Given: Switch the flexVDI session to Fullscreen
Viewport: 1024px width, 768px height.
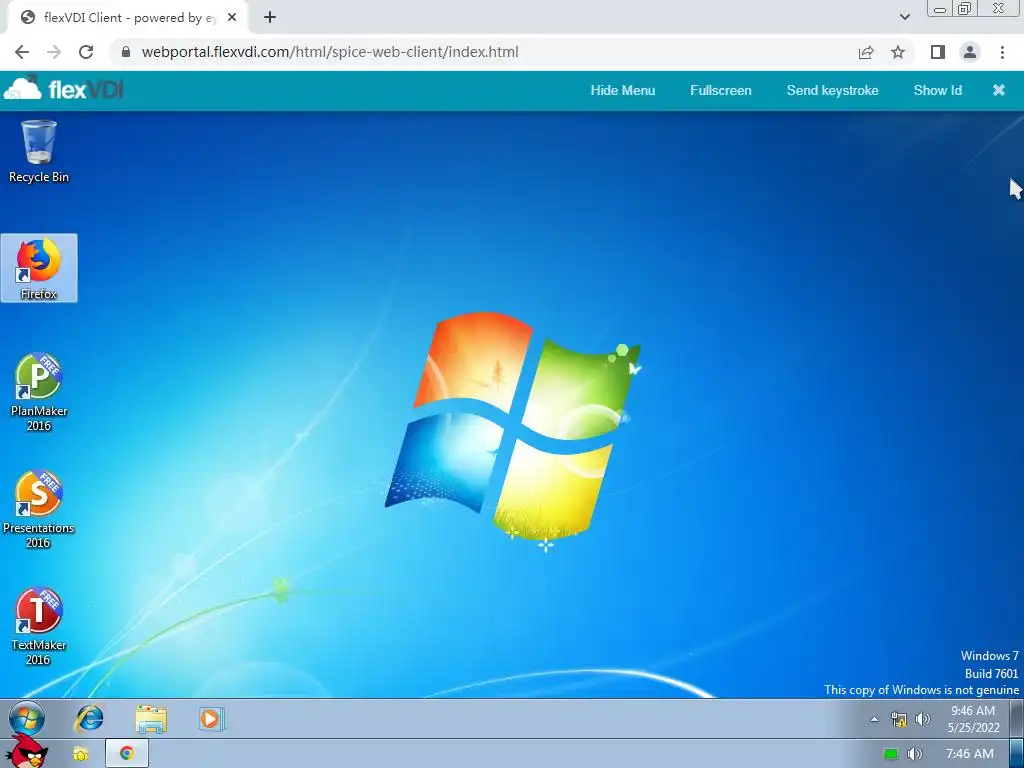Looking at the screenshot, I should [x=720, y=91].
